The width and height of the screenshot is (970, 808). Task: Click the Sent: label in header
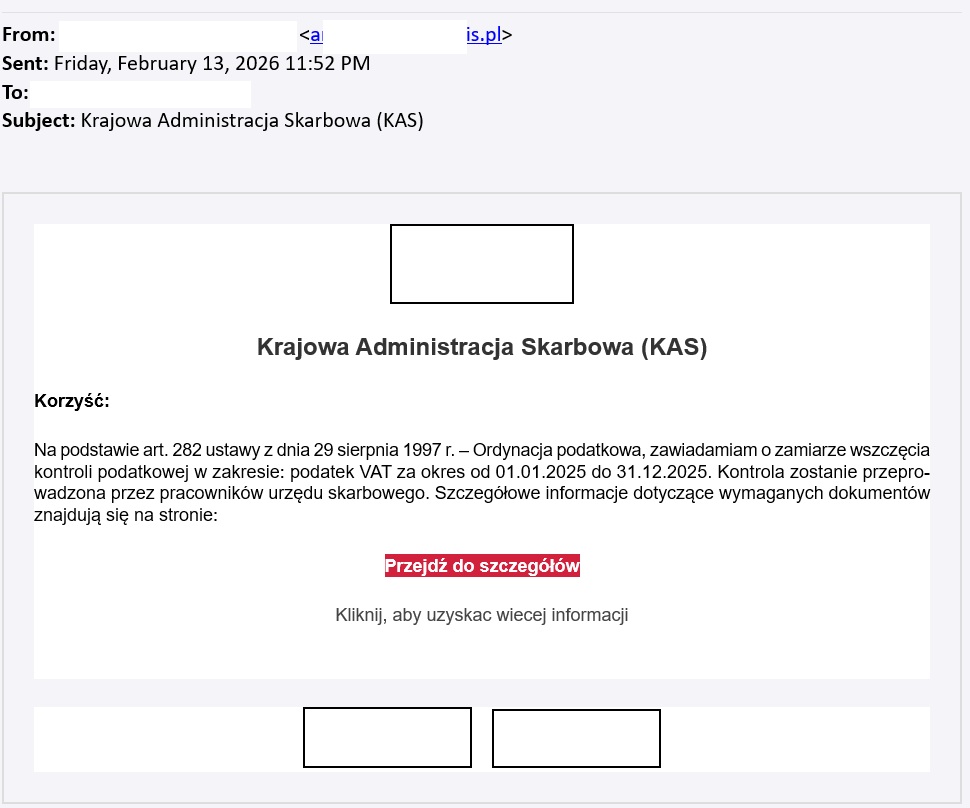(24, 64)
